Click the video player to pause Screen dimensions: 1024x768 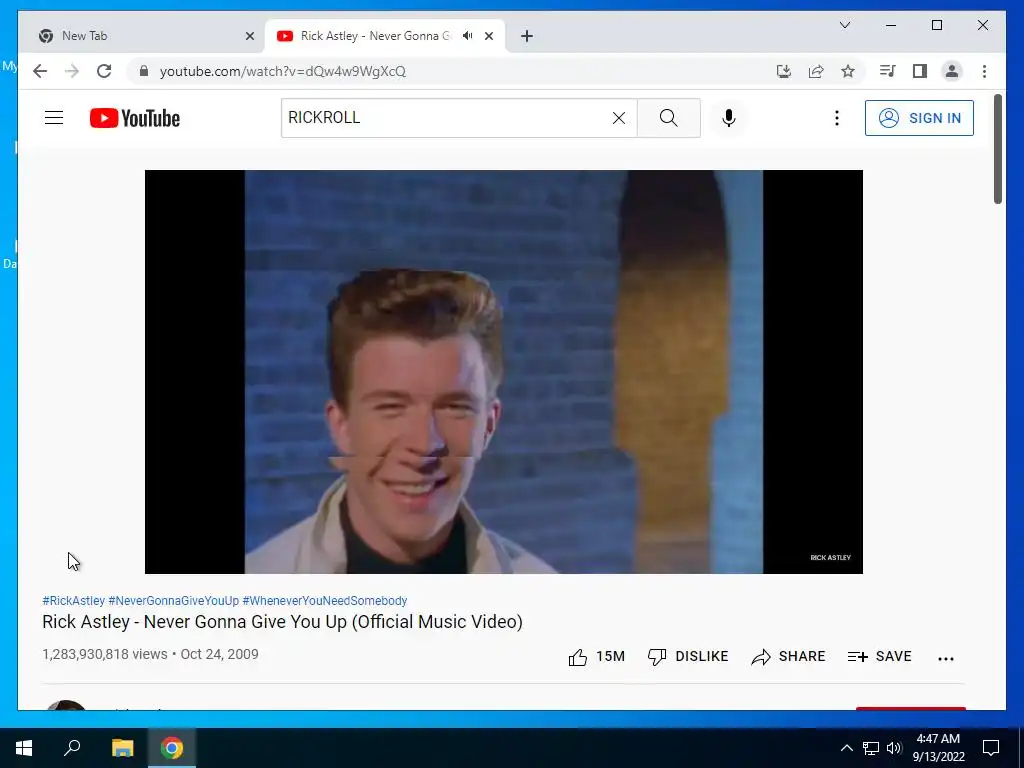(x=504, y=372)
